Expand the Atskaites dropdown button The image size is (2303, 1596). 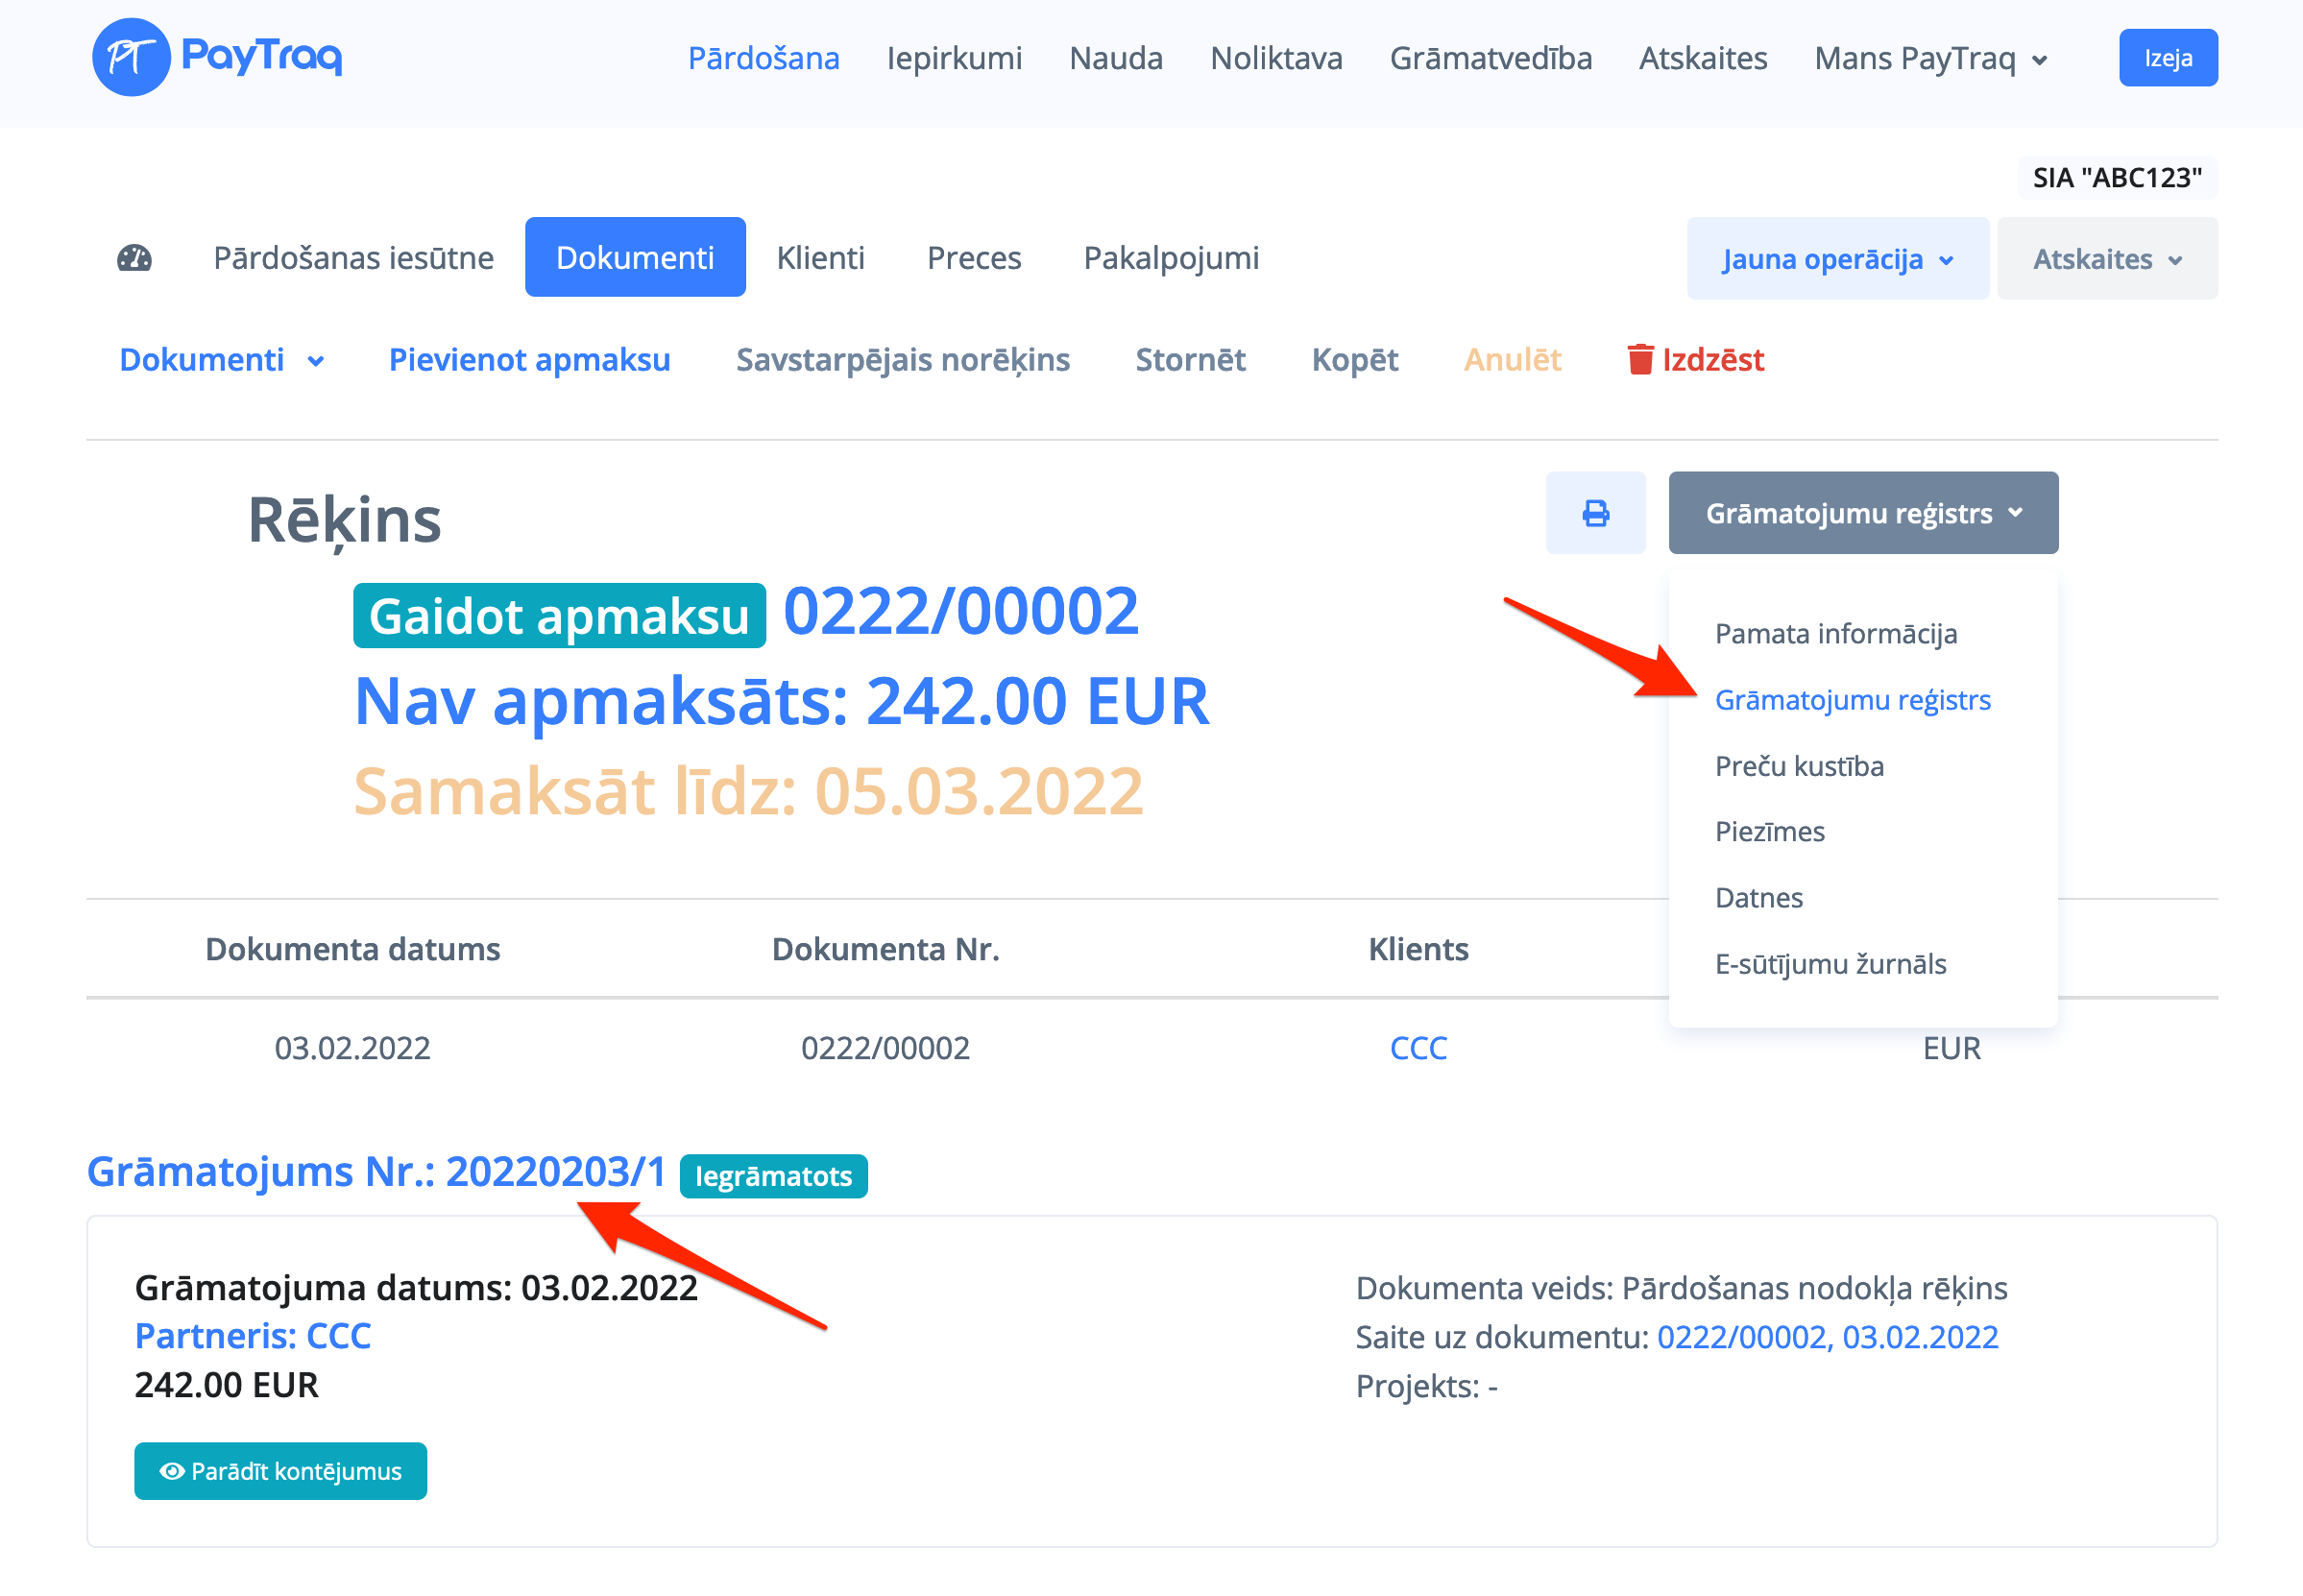tap(2105, 259)
